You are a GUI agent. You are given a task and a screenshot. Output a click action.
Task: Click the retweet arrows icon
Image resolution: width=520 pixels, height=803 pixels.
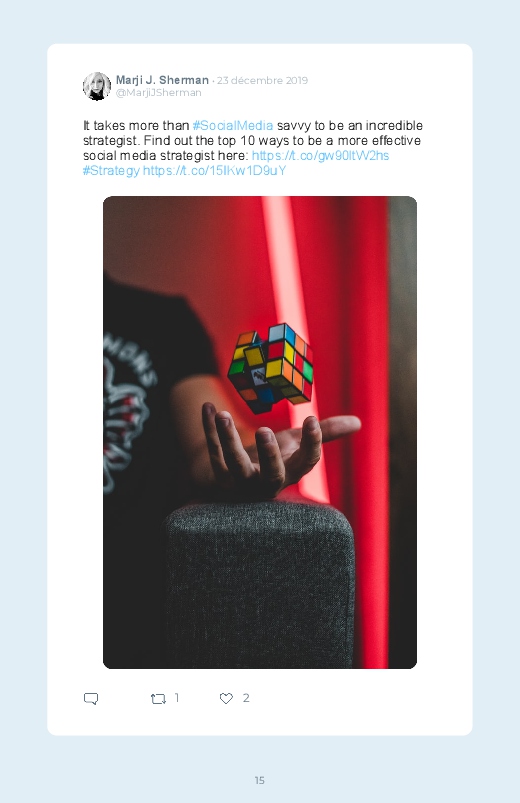(158, 699)
